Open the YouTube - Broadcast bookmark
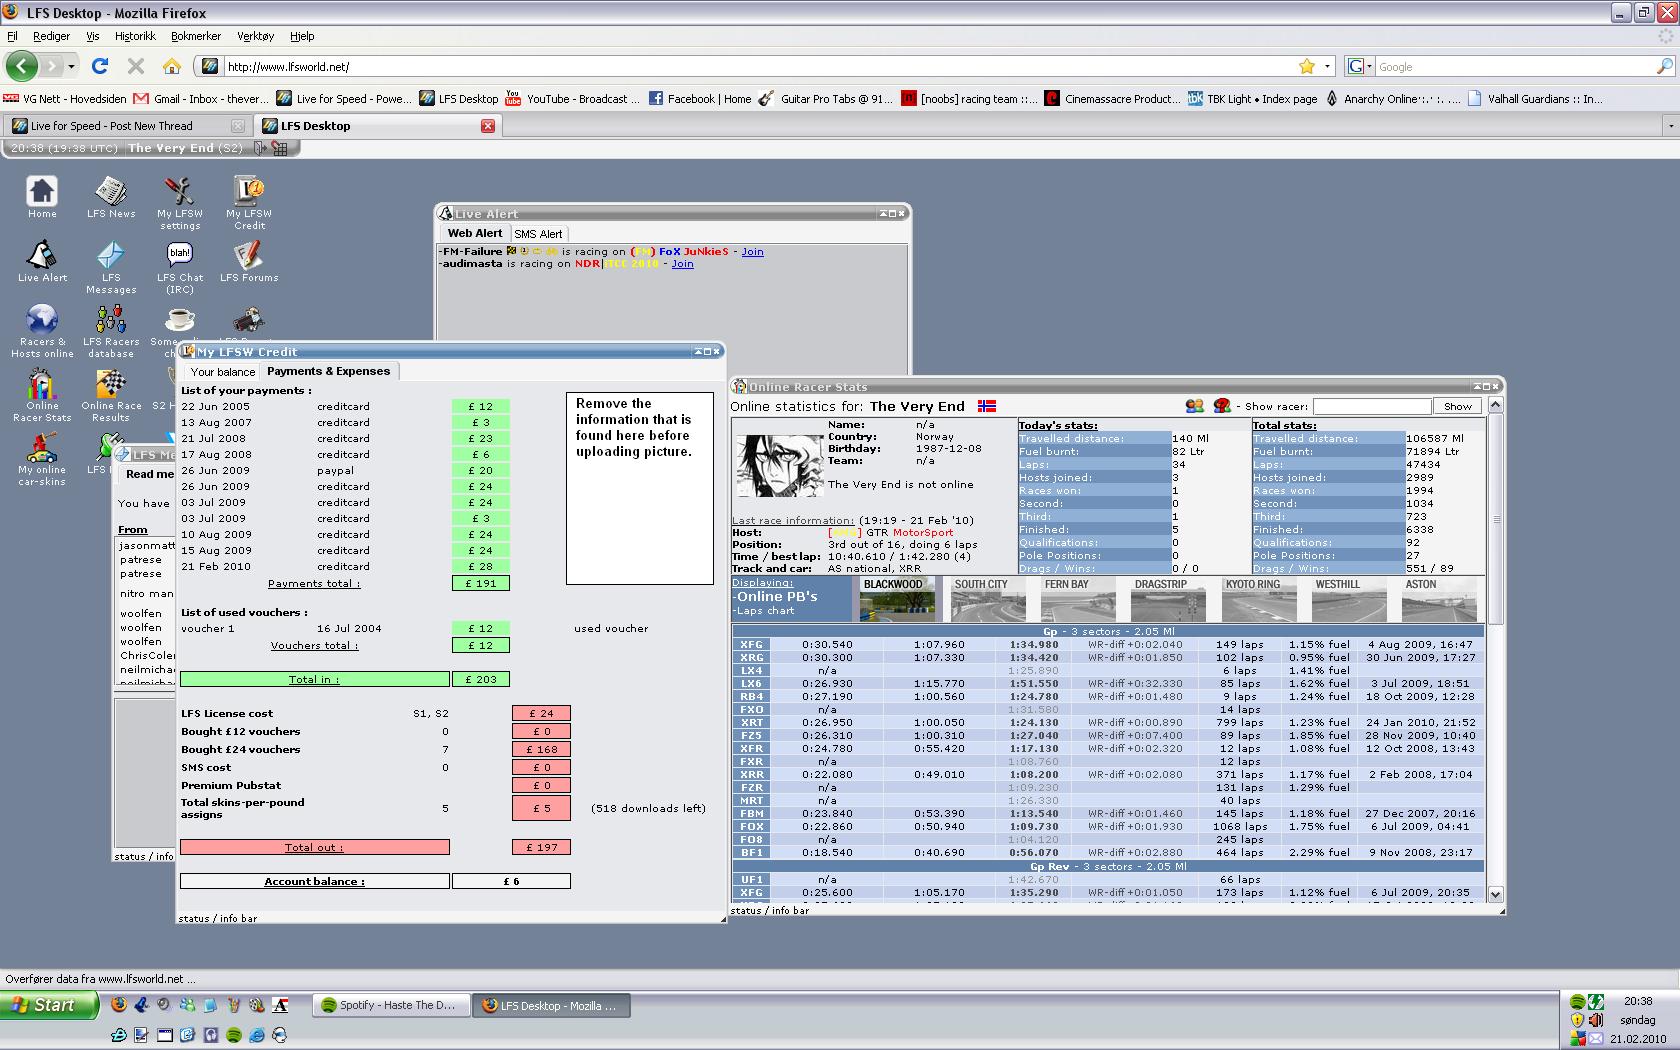This screenshot has width=1680, height=1050. 572,99
